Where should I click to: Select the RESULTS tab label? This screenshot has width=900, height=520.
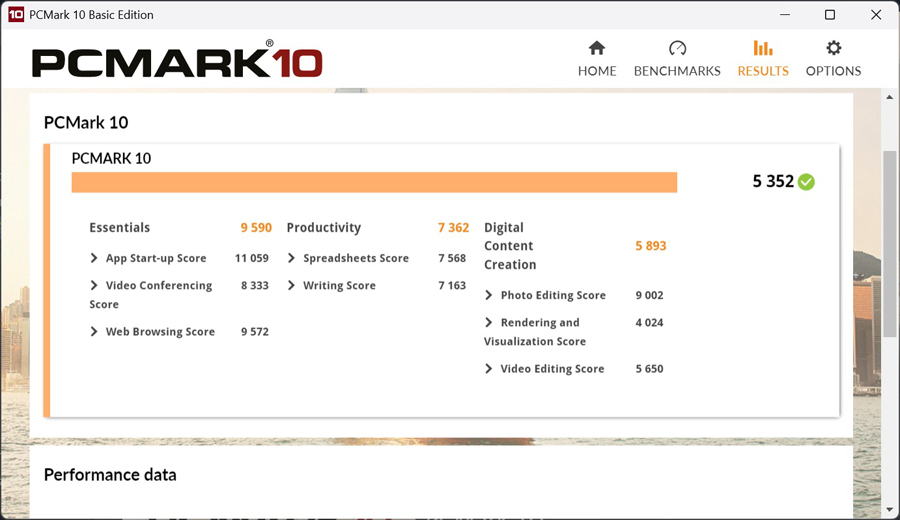tap(763, 71)
